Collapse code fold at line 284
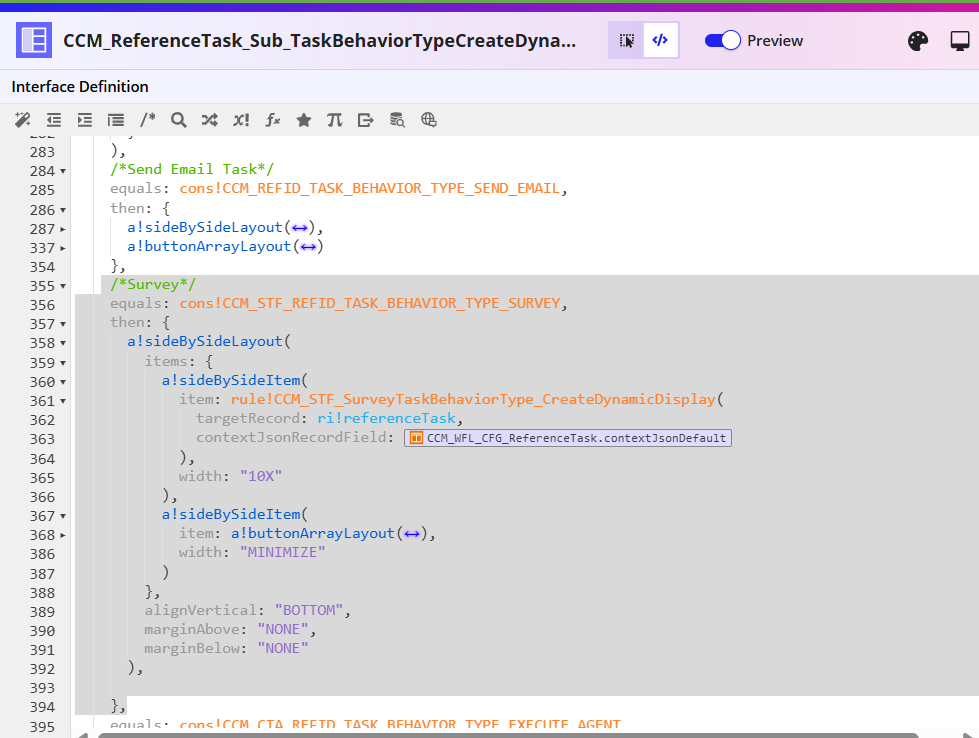The image size is (979, 738). [63, 171]
